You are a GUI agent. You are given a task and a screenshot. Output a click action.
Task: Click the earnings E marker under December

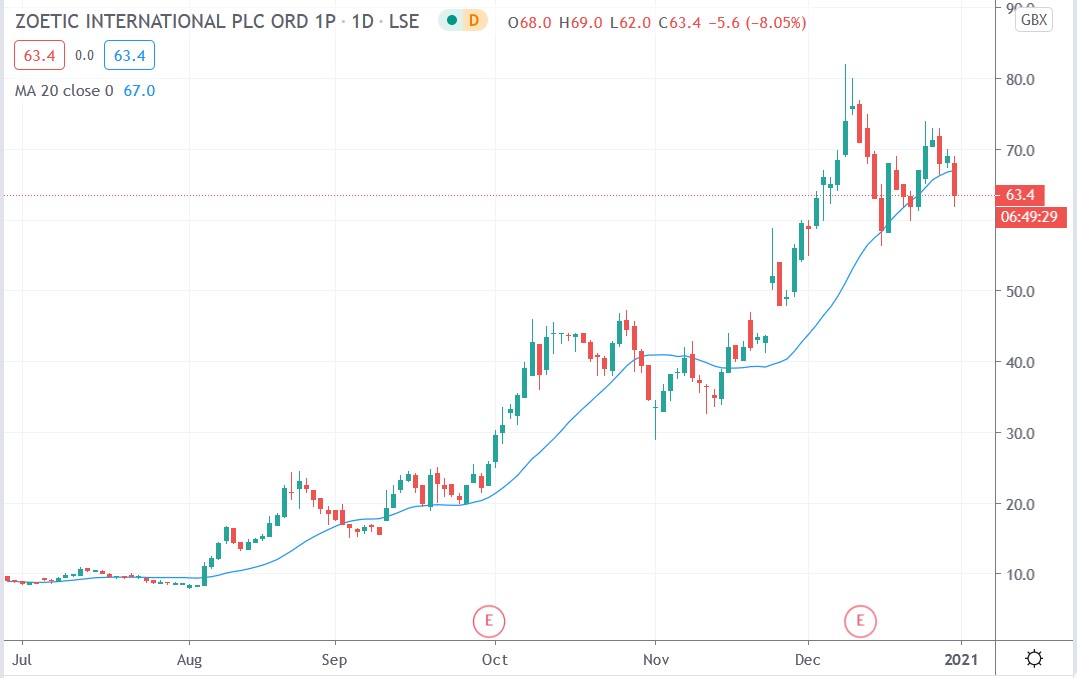(x=860, y=620)
